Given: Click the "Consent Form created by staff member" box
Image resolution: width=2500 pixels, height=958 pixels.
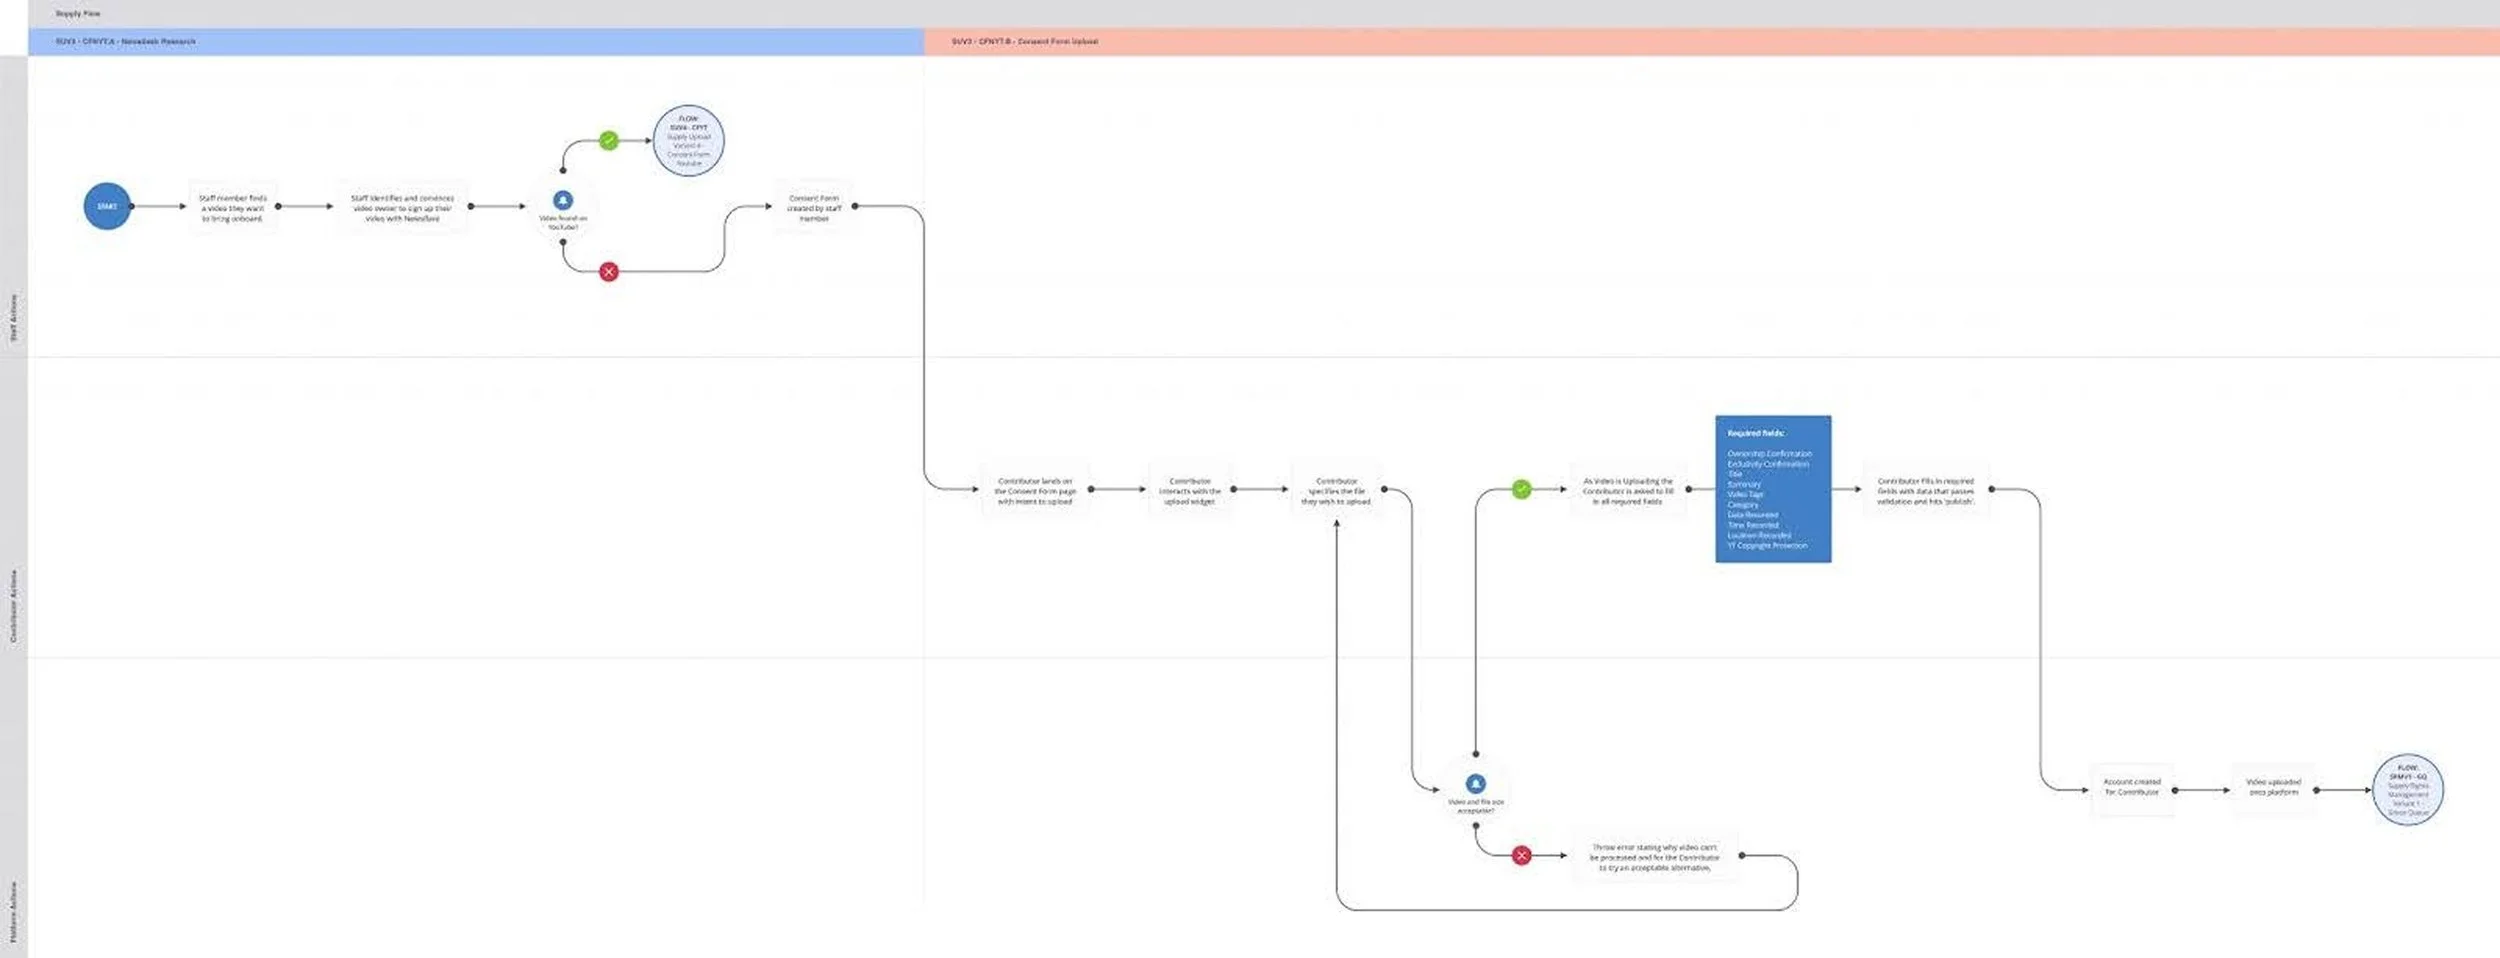Looking at the screenshot, I should tap(812, 207).
